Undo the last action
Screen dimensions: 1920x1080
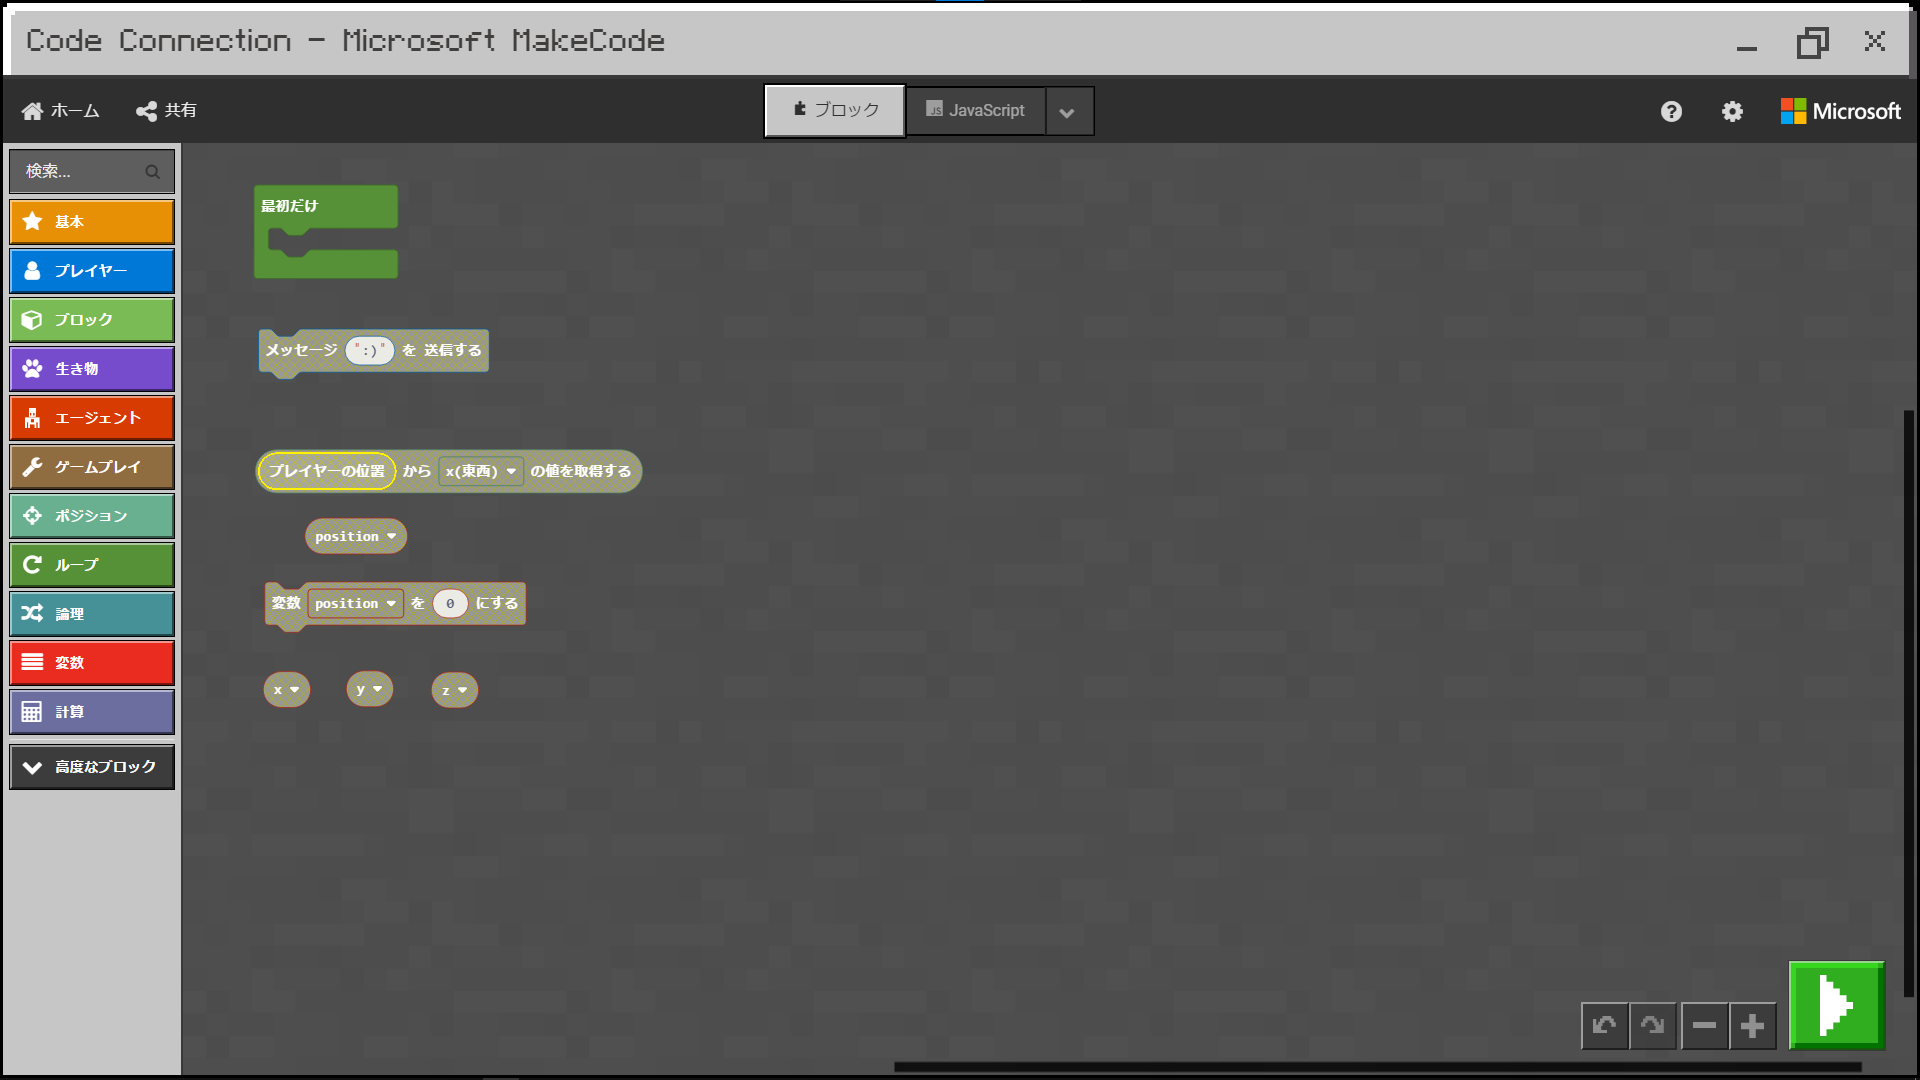(x=1604, y=1026)
